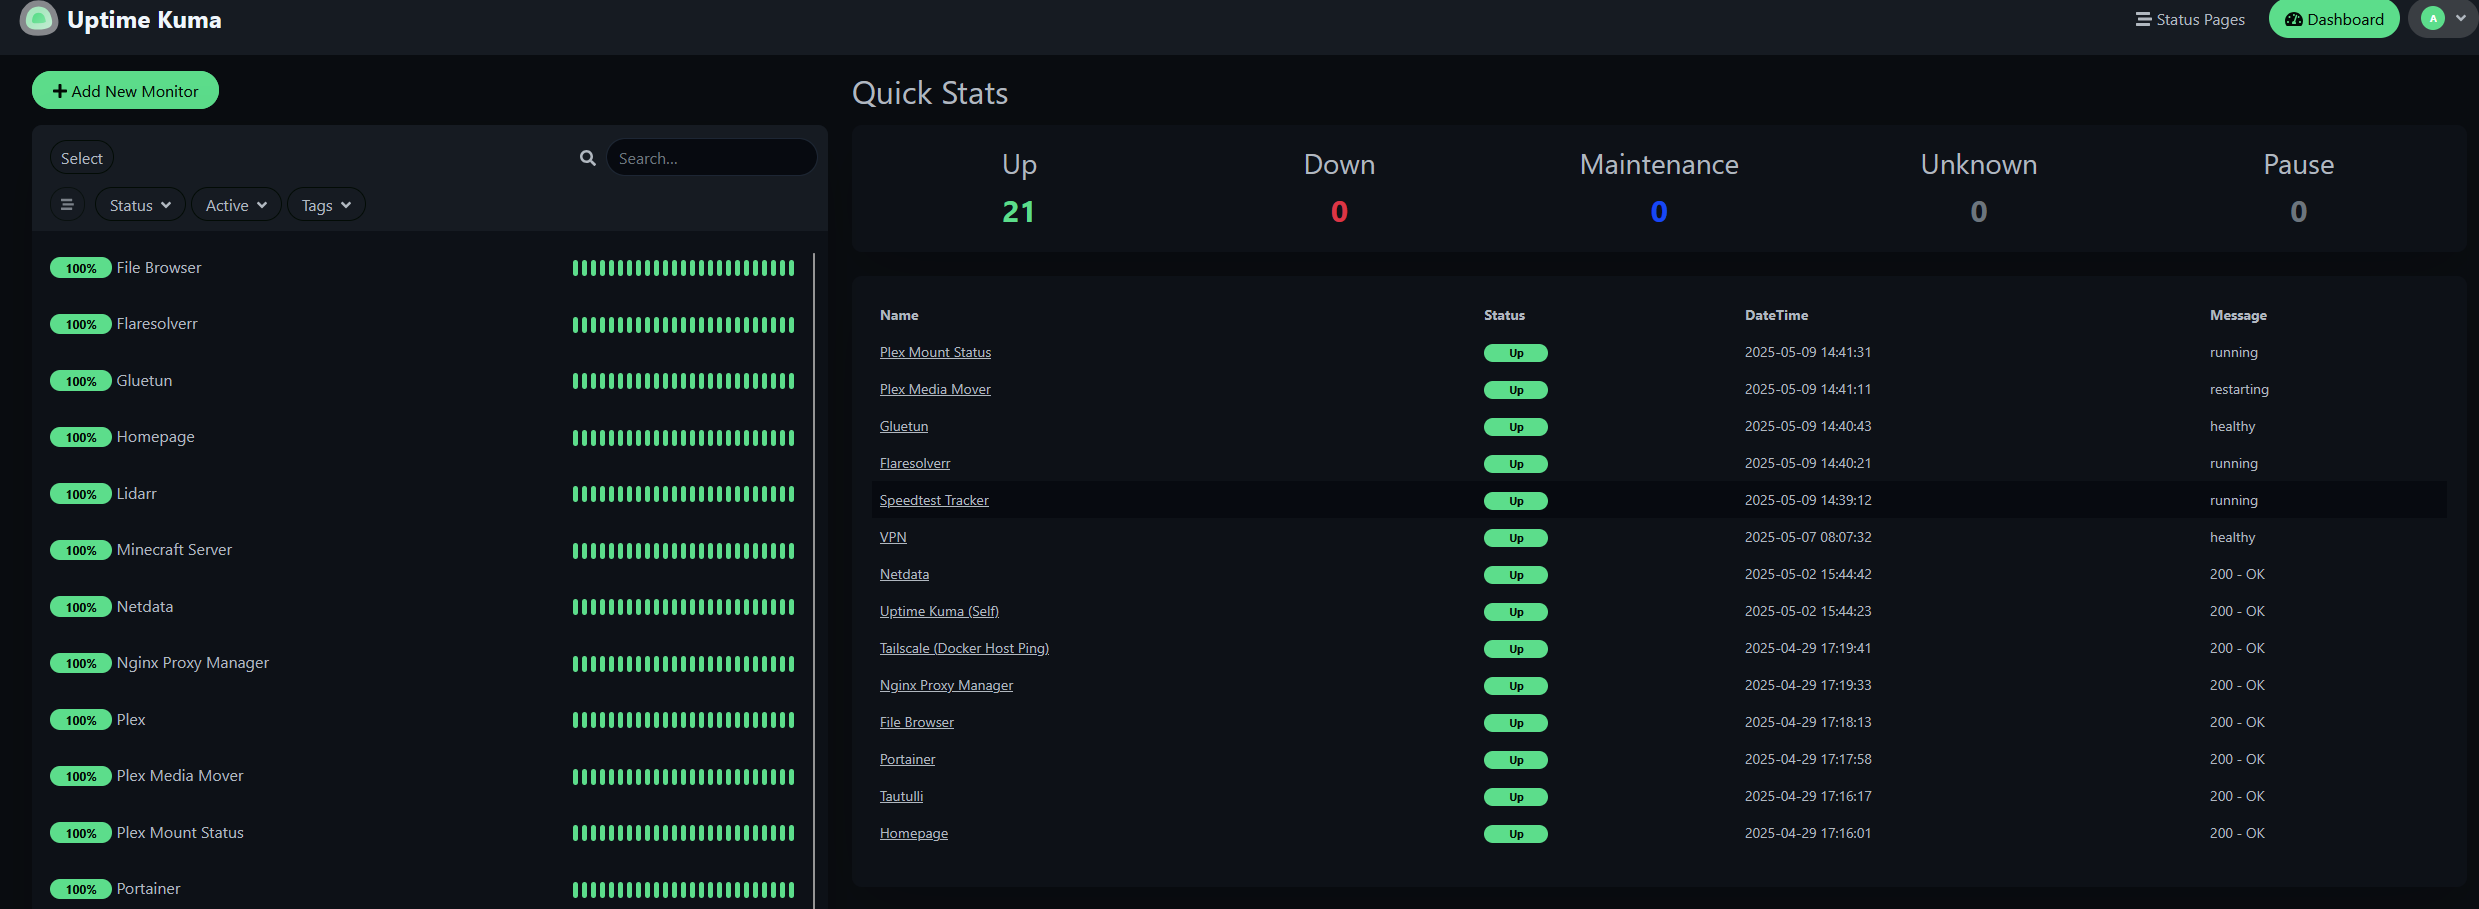Click the Uptime Kuma logo icon
The height and width of the screenshot is (909, 2479).
pos(39,18)
